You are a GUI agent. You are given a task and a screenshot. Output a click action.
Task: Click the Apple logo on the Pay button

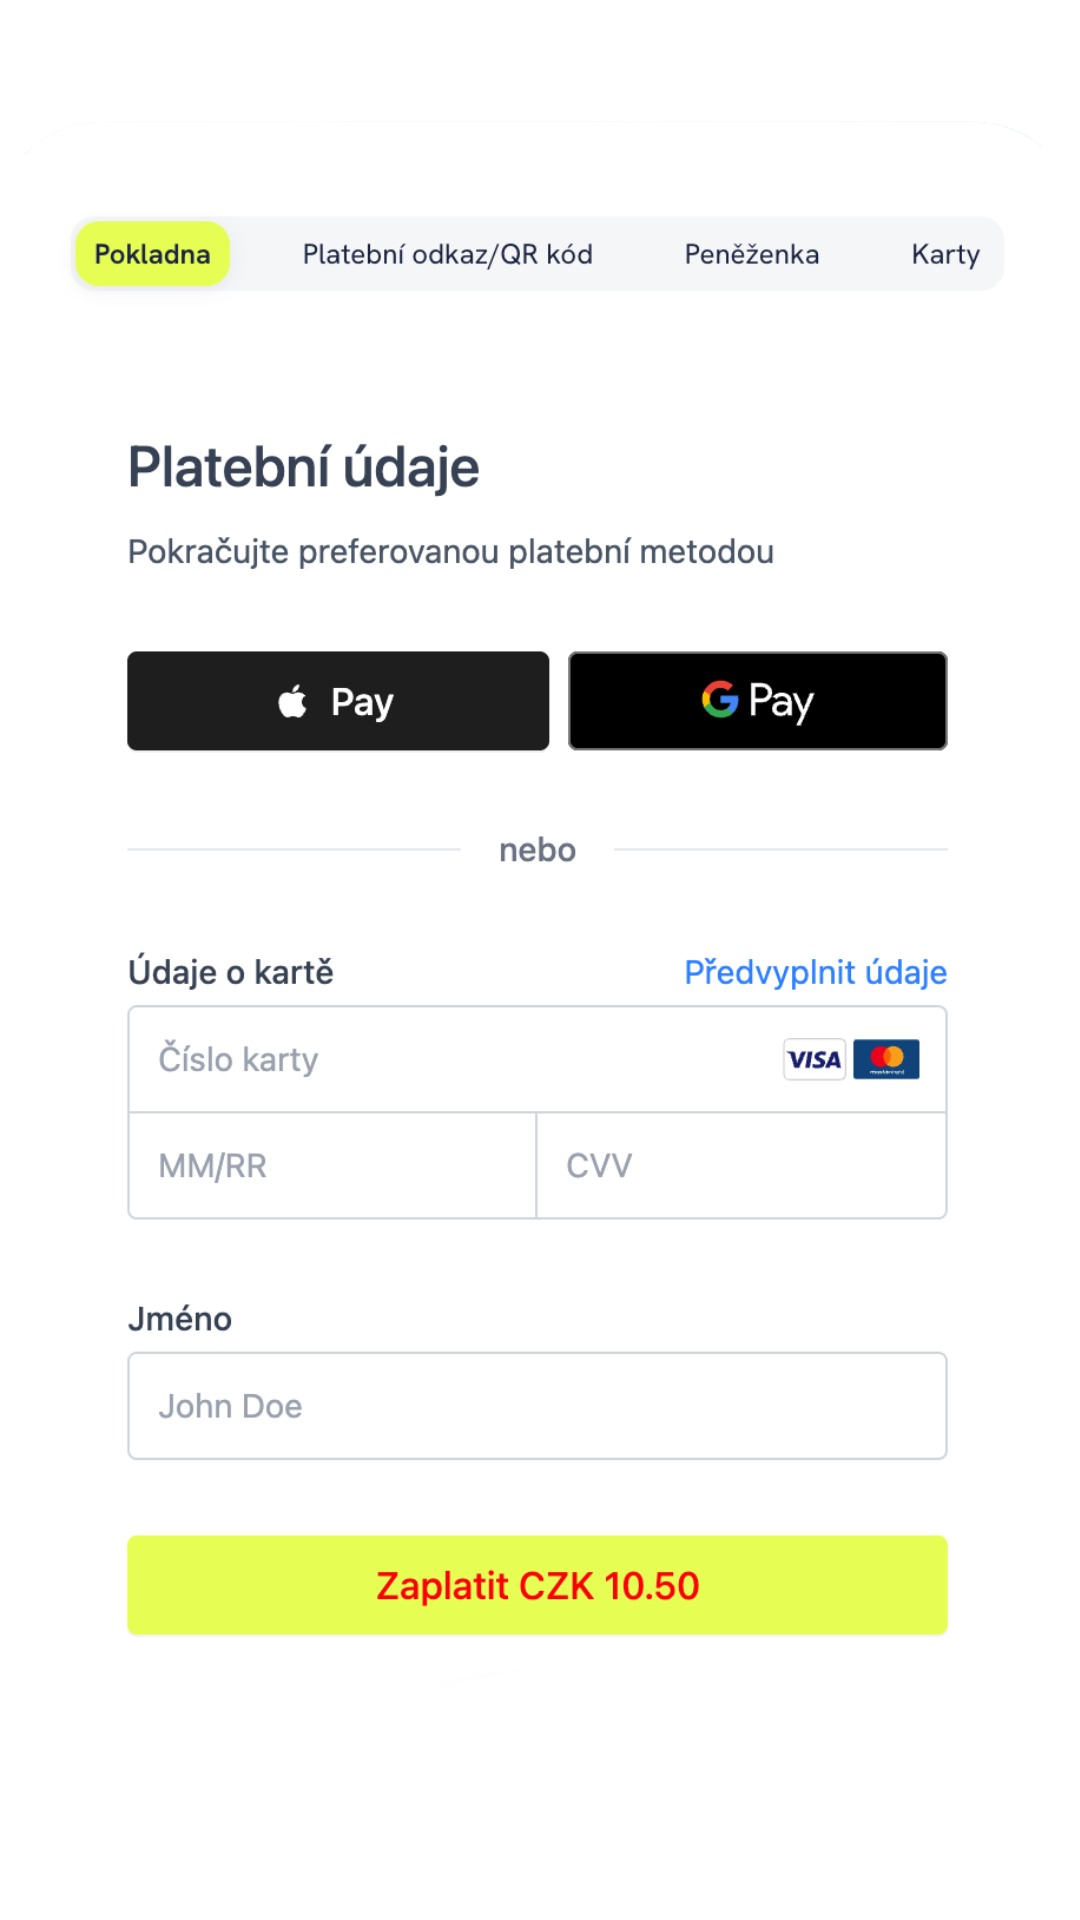coord(293,702)
